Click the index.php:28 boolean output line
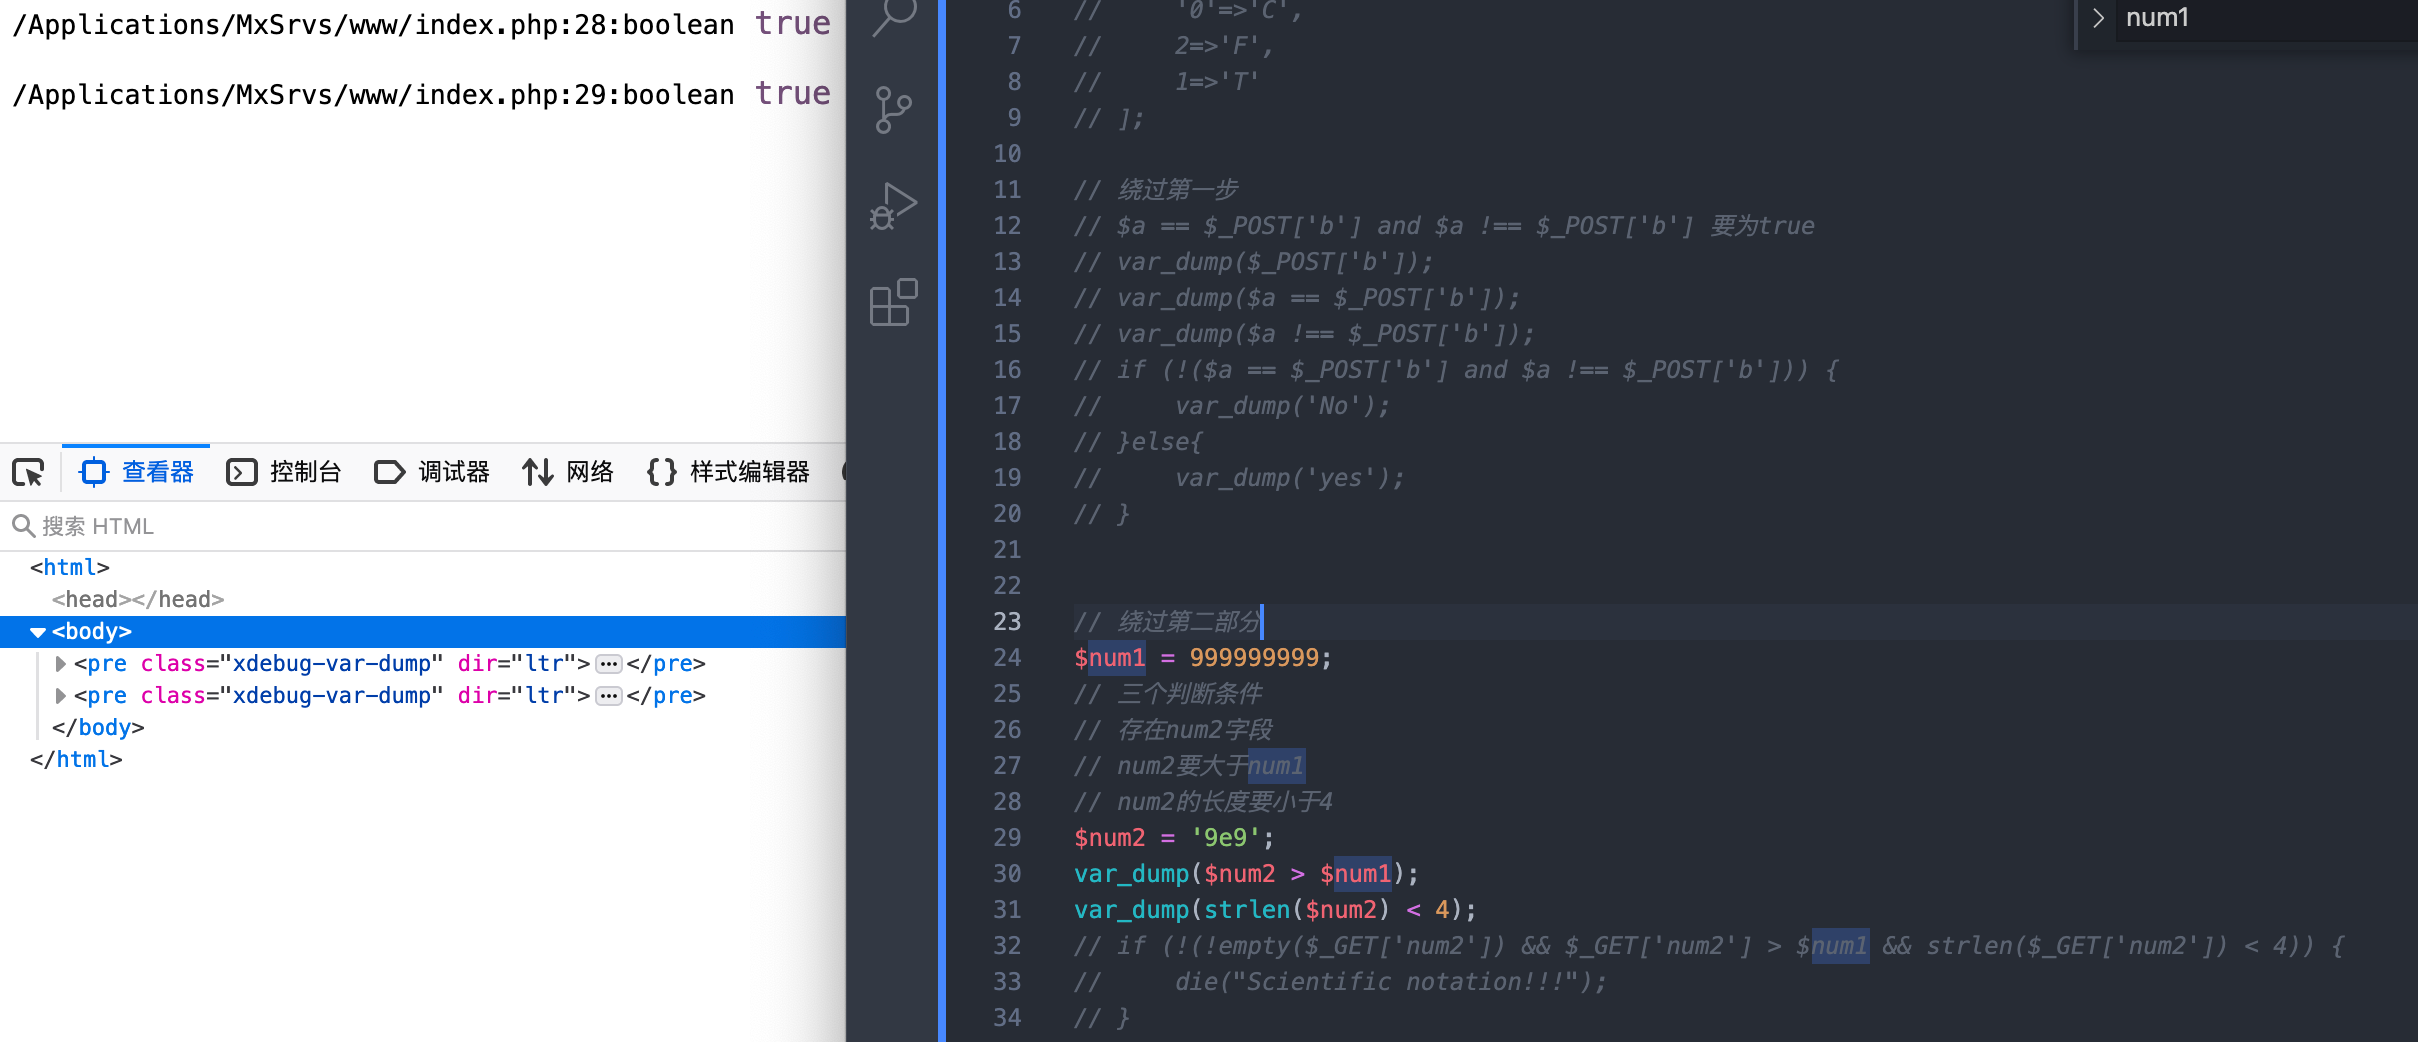 pos(421,24)
